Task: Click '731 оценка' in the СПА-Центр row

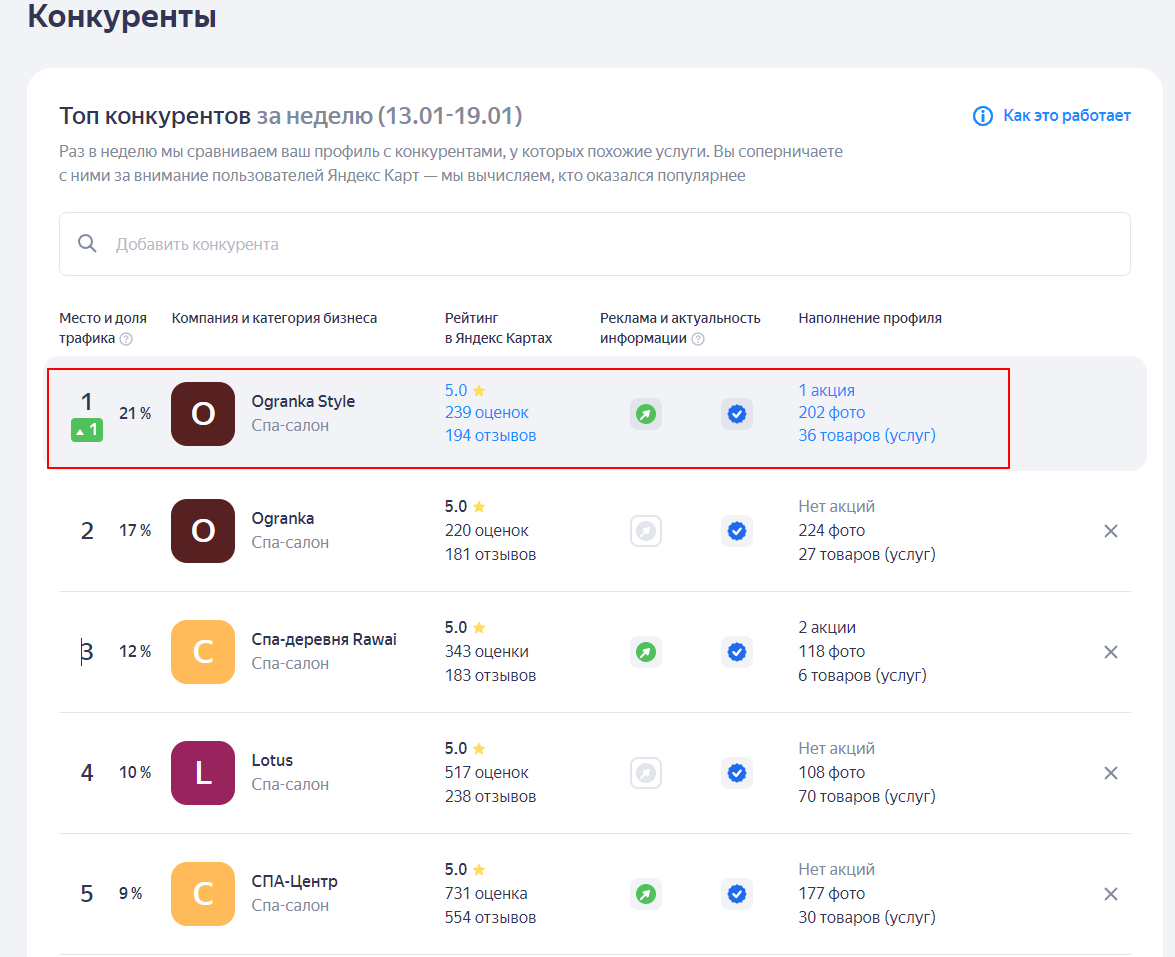Action: click(486, 893)
